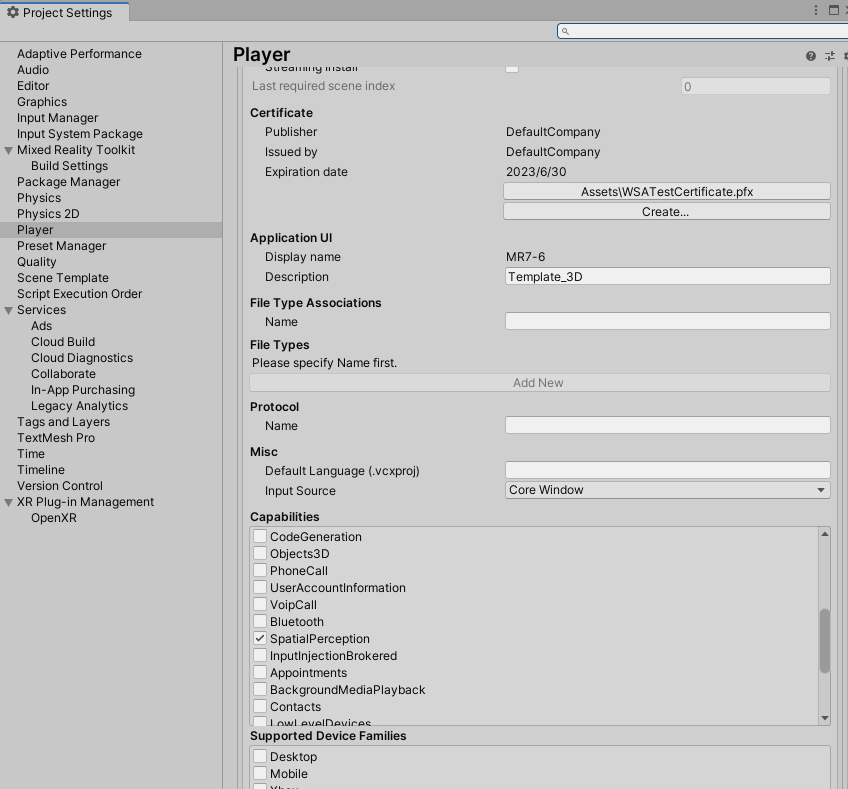Click the Capabilities list scroll-down arrow
The image size is (848, 789).
point(825,718)
